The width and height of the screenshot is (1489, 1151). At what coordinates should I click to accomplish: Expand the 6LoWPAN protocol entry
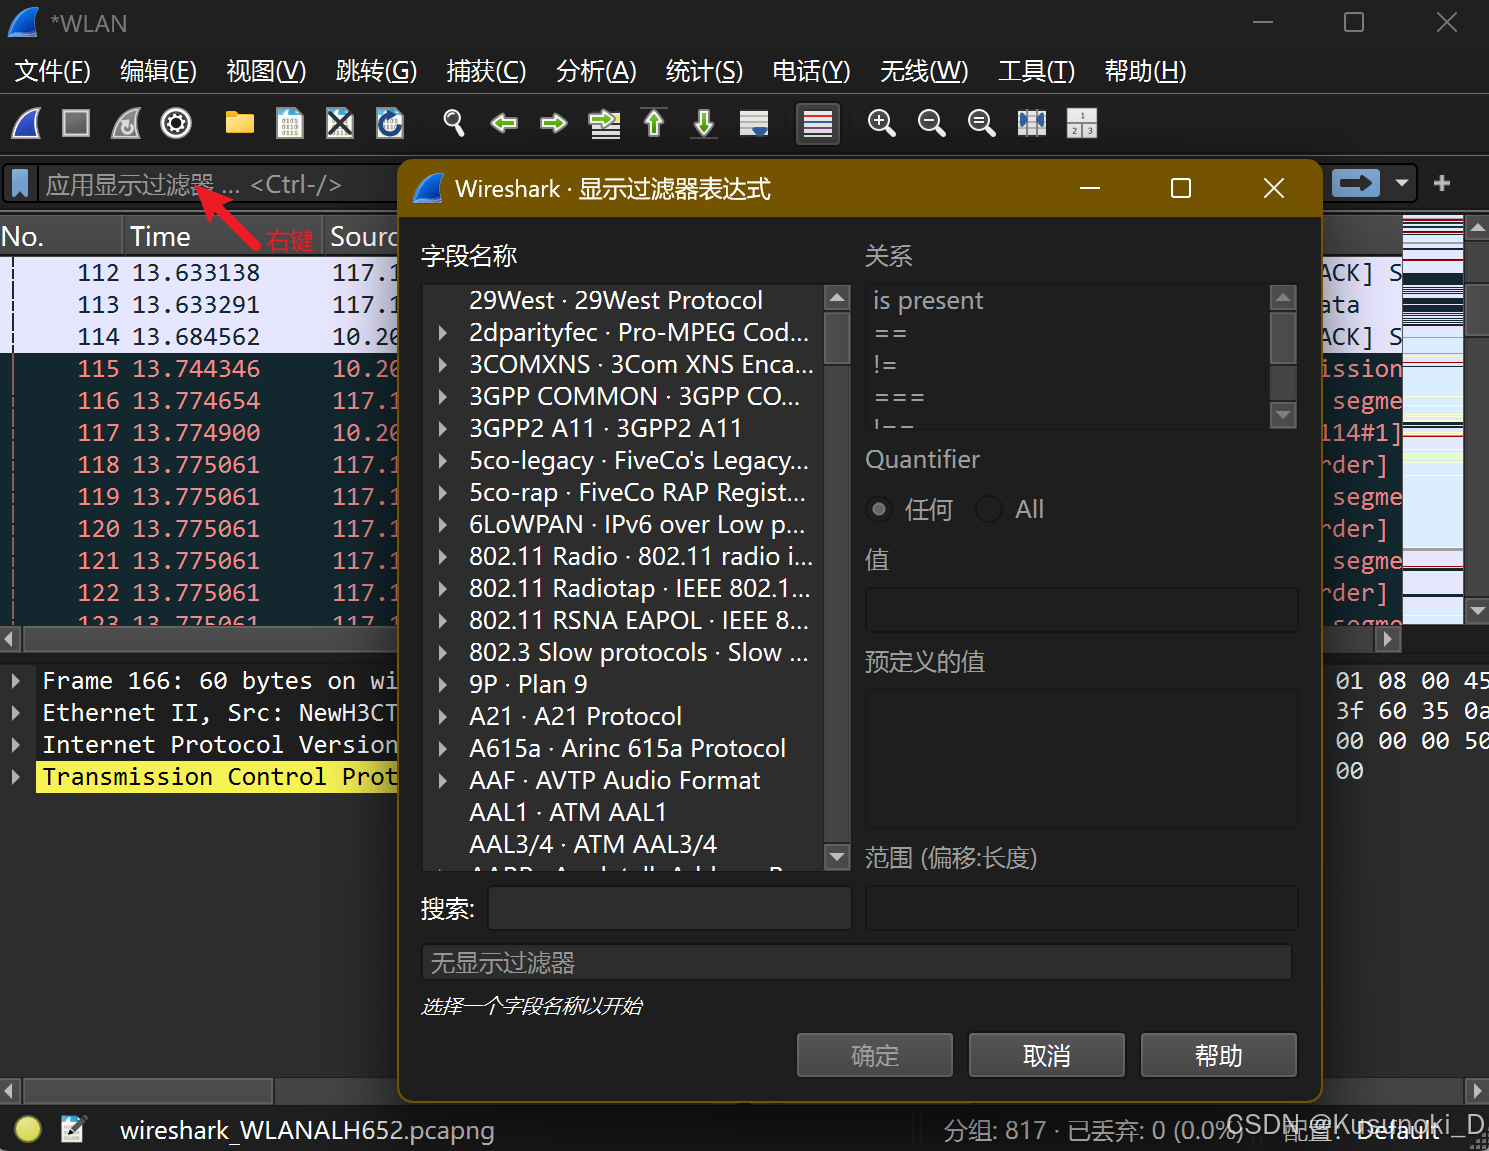(x=443, y=525)
